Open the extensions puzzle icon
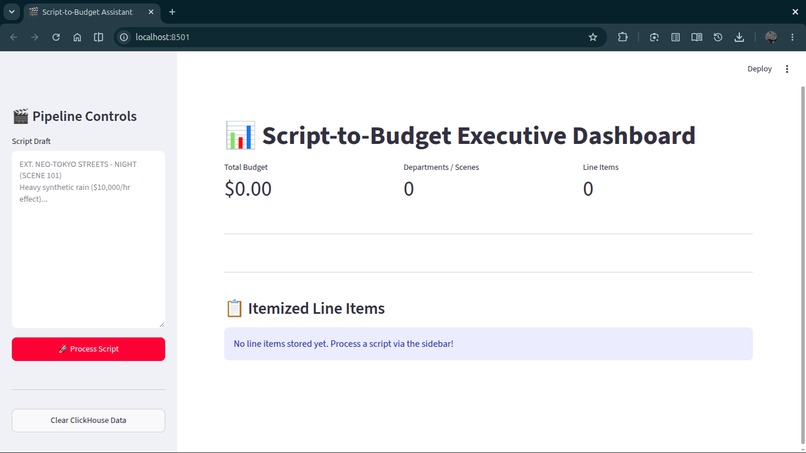 point(622,37)
